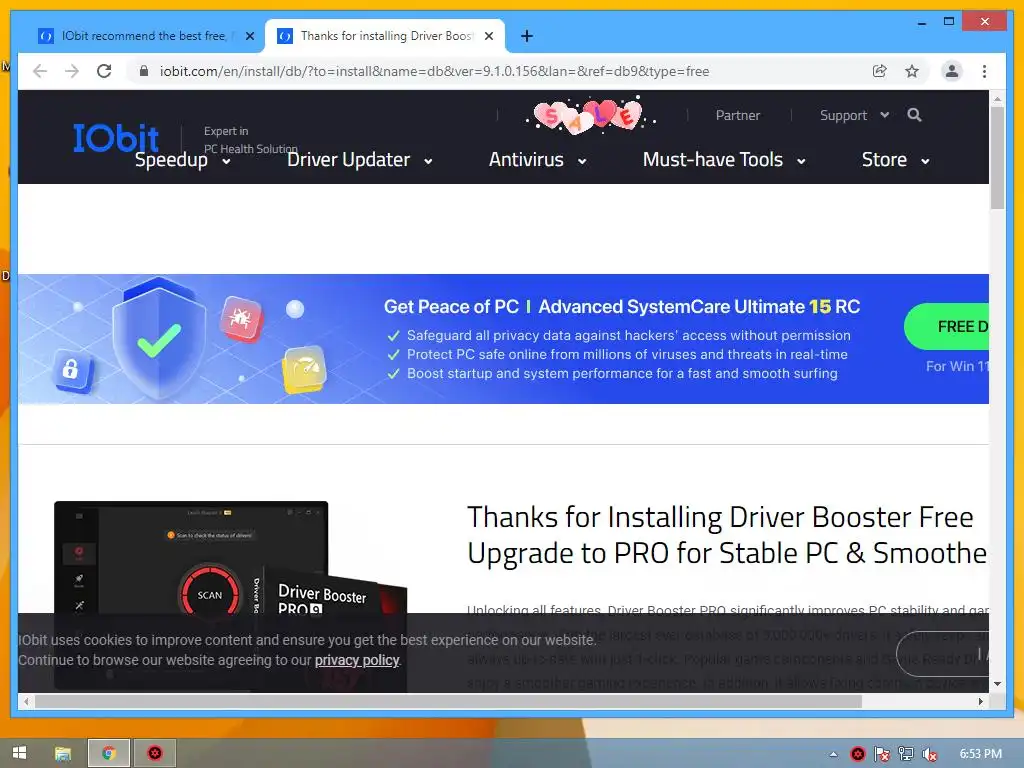The image size is (1024, 768).
Task: Click 'Boost startup and system performance' bullet
Action: (622, 374)
